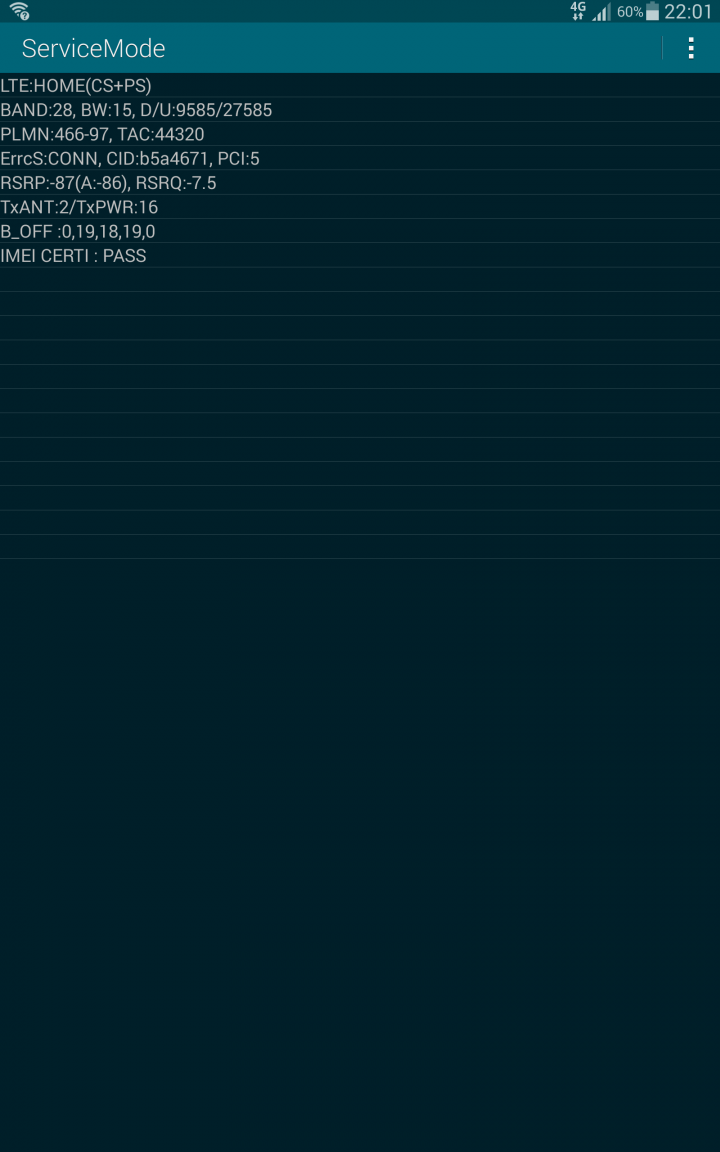Image resolution: width=720 pixels, height=1152 pixels.
Task: Select the TxANT:2/TxPWR:16 row
Action: pos(360,206)
